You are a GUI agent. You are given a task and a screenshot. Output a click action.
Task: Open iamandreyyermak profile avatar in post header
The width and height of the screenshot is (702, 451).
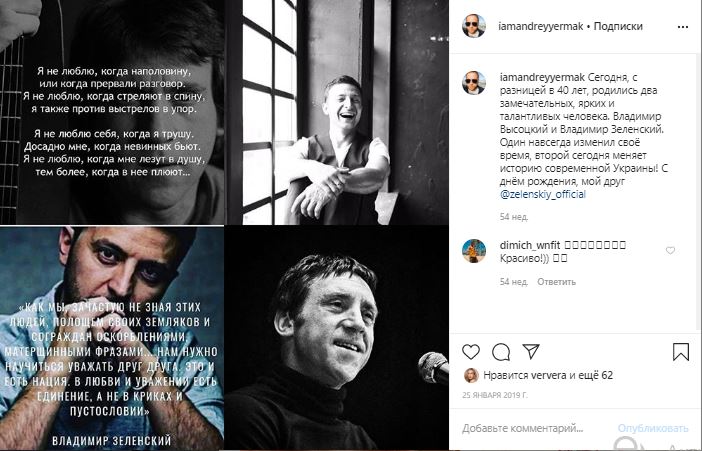point(475,26)
